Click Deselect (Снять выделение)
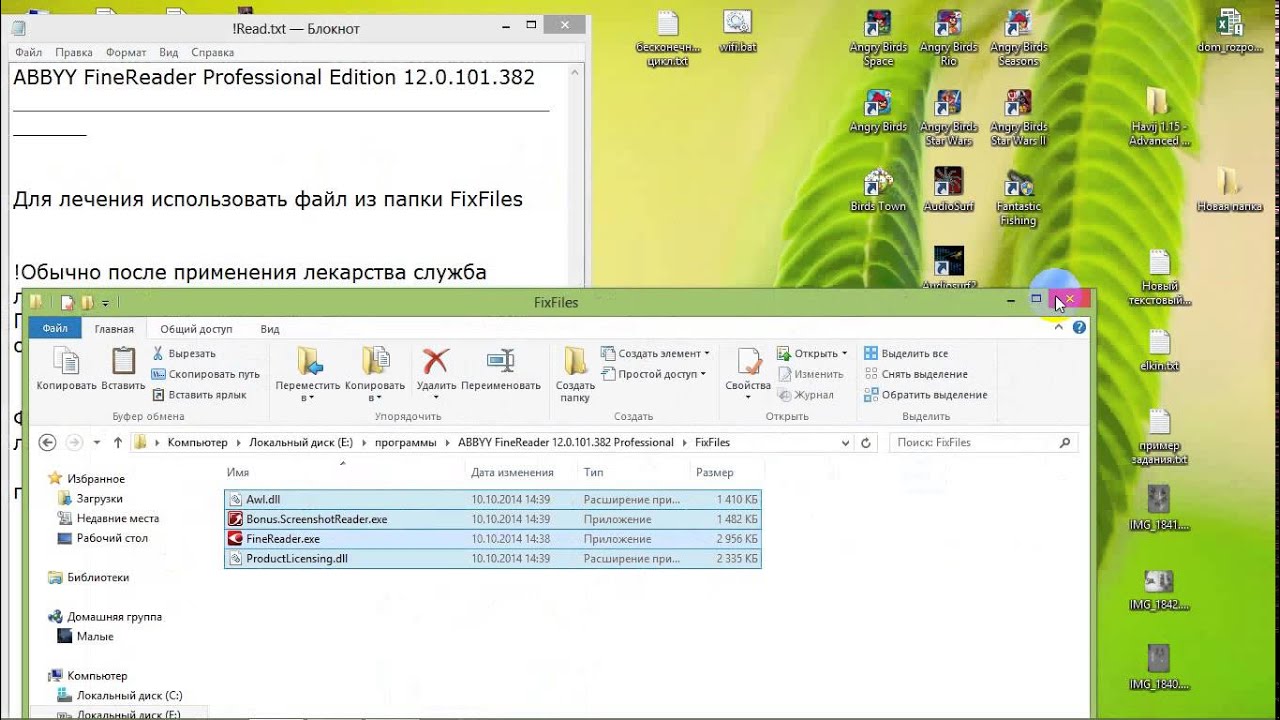Viewport: 1280px width, 720px height. [916, 374]
